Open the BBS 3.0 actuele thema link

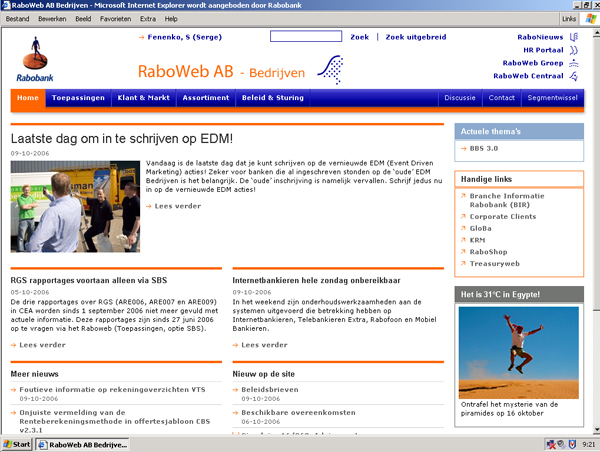click(484, 149)
